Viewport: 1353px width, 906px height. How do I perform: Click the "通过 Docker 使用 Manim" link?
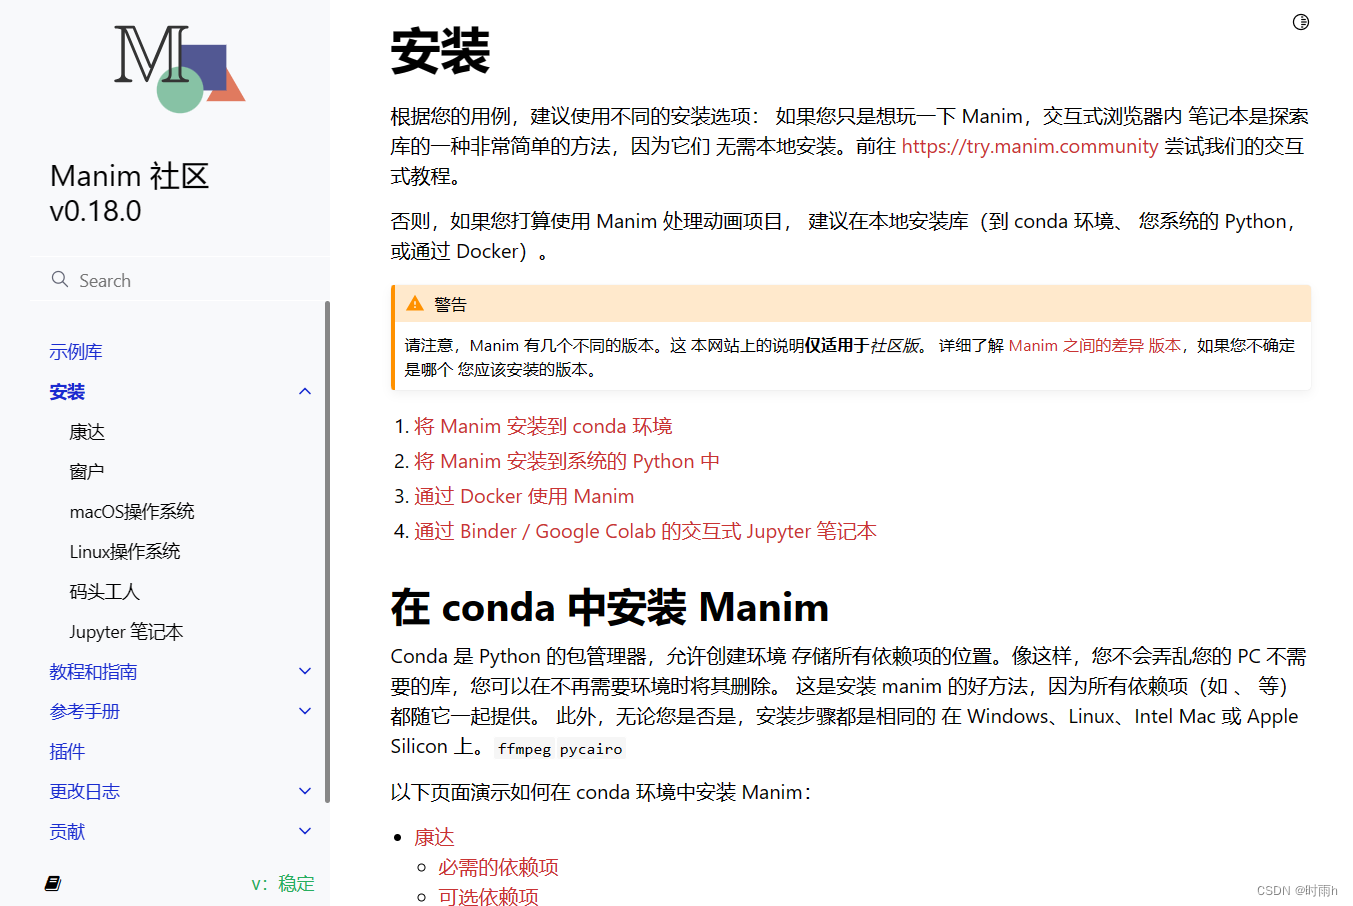point(524,496)
